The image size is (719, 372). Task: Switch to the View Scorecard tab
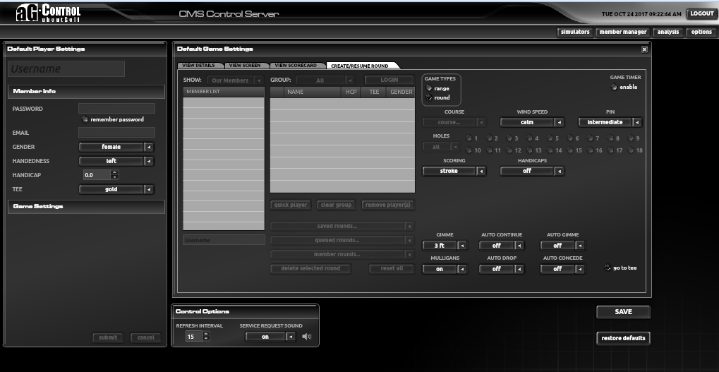[x=296, y=66]
